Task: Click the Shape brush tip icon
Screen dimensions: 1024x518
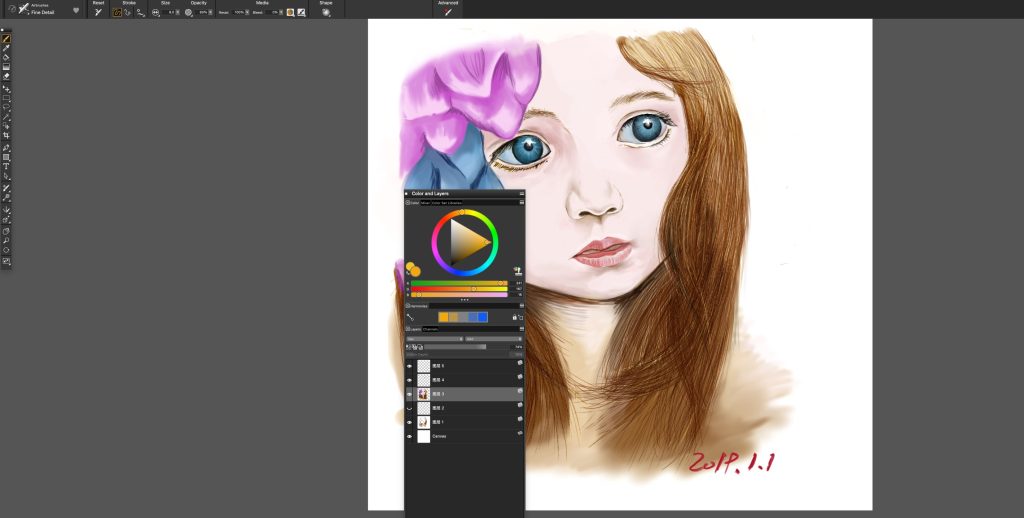Action: (x=325, y=12)
